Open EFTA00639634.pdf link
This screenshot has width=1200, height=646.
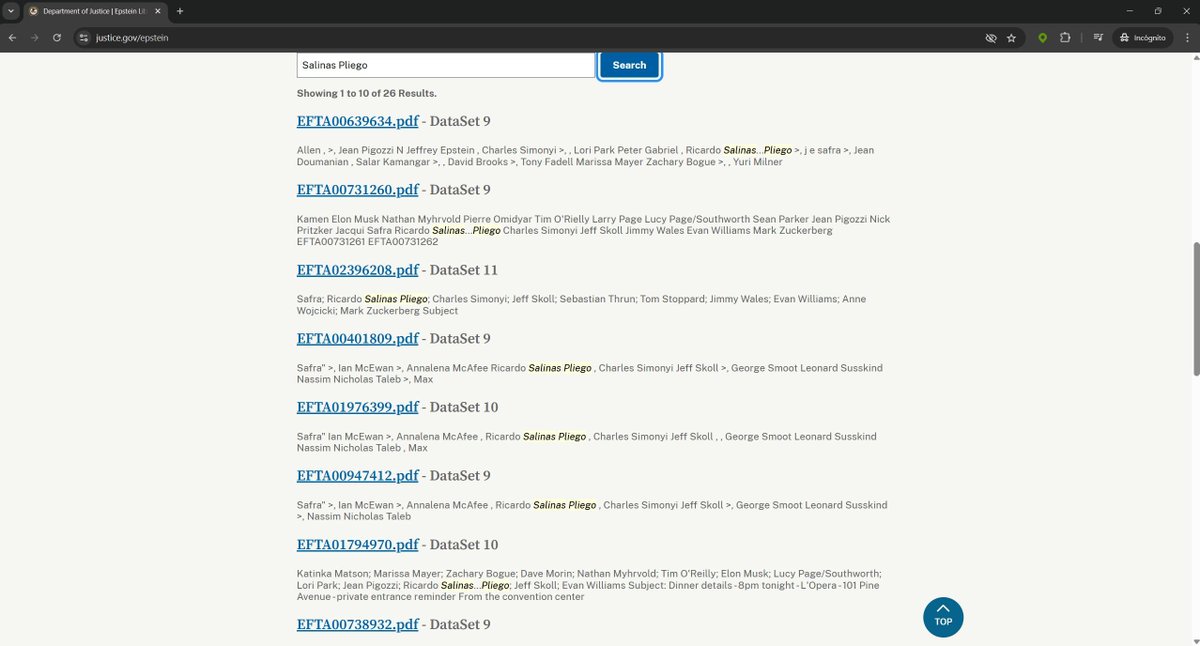[357, 121]
